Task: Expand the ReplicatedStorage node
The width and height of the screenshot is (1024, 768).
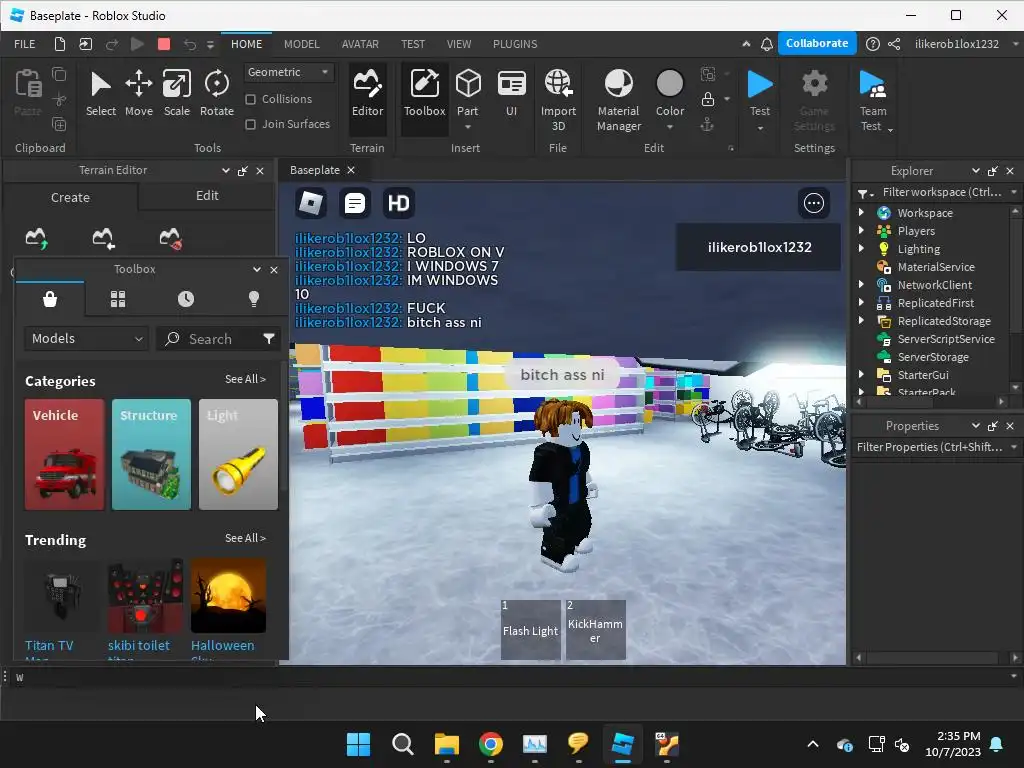Action: [x=861, y=320]
